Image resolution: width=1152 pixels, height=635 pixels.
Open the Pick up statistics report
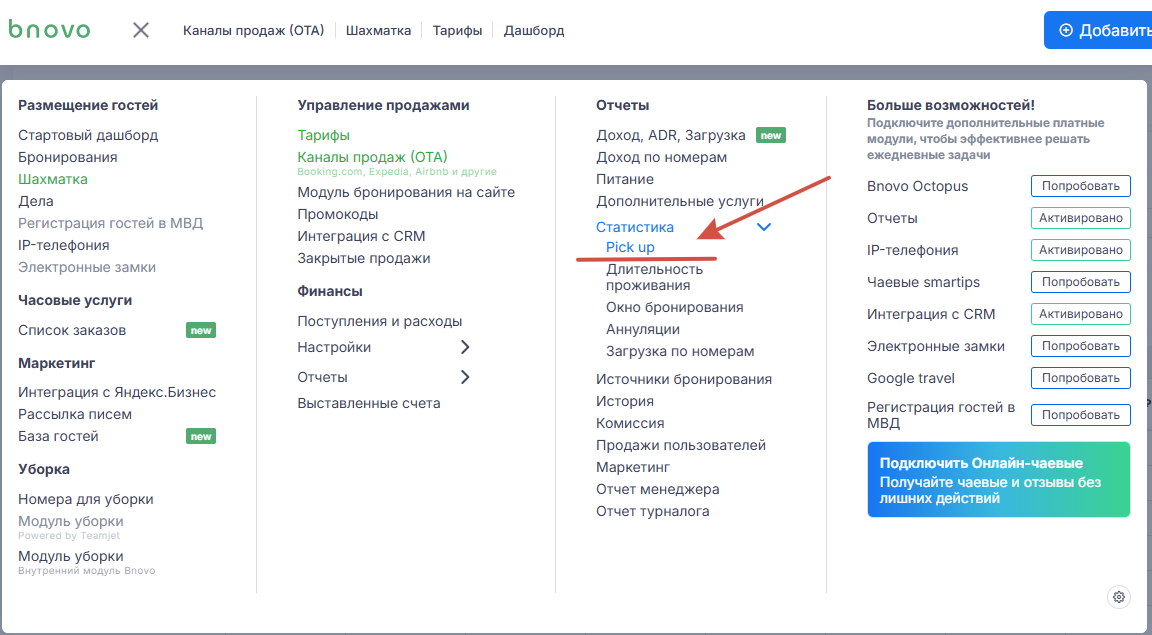coord(630,247)
